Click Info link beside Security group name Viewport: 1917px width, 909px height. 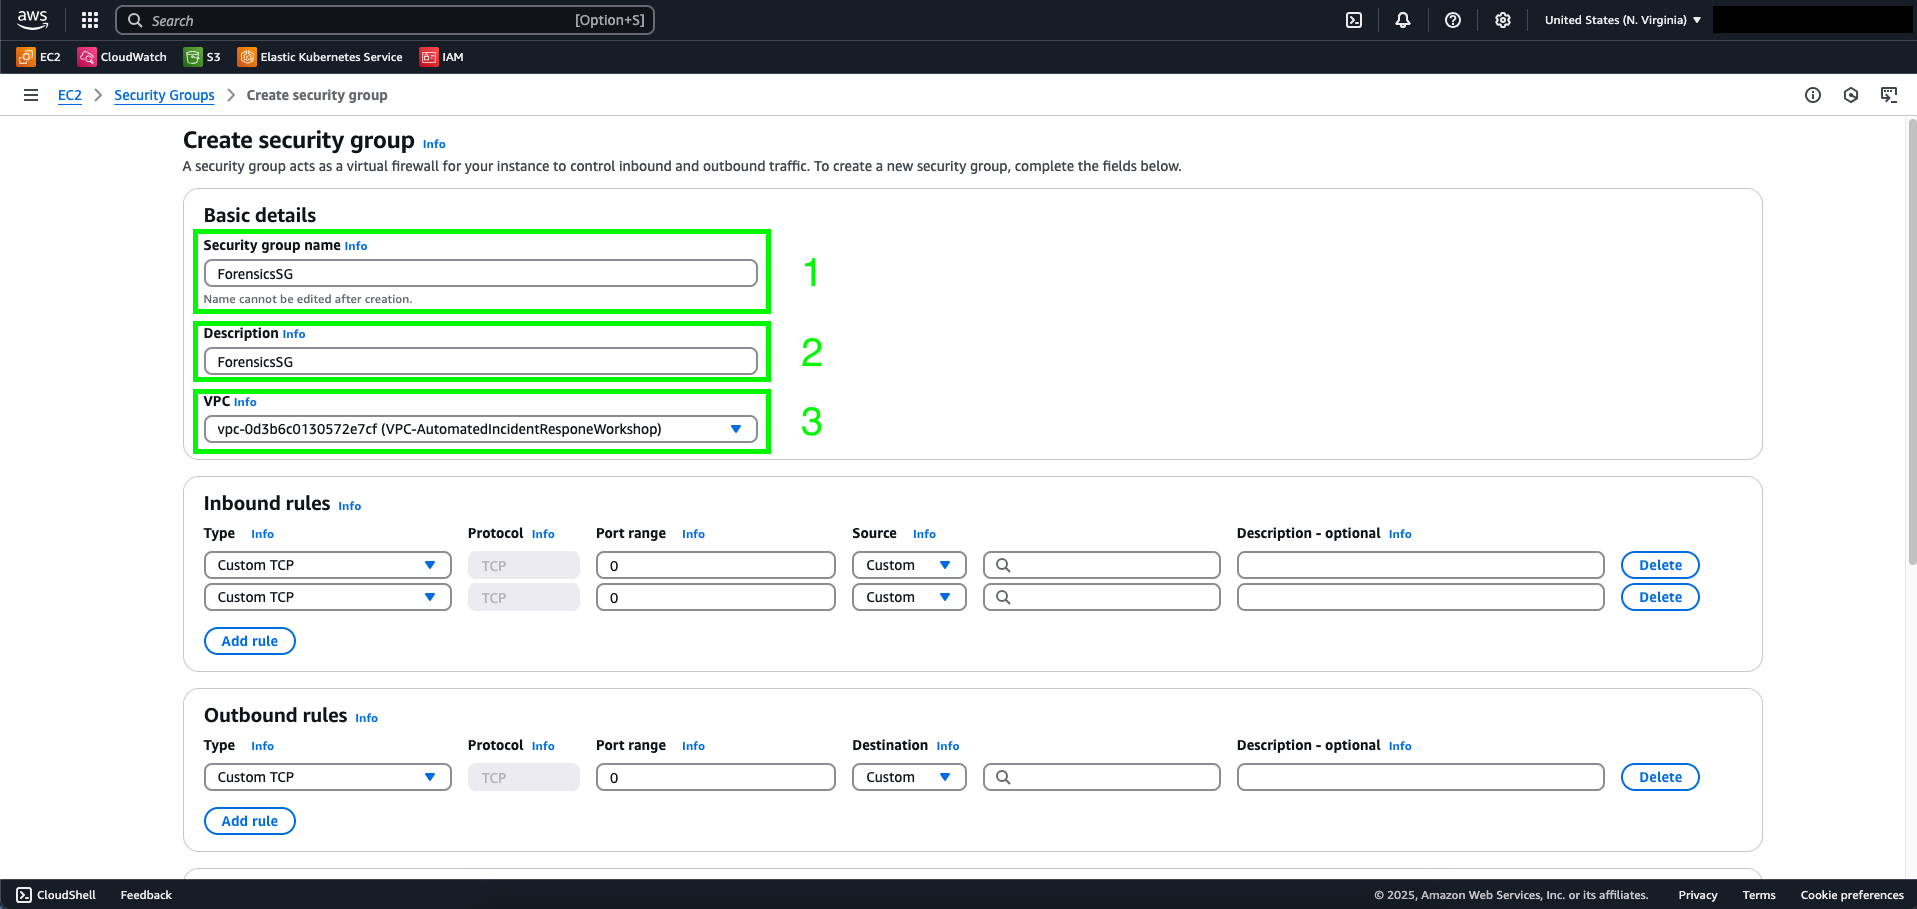[x=356, y=246]
